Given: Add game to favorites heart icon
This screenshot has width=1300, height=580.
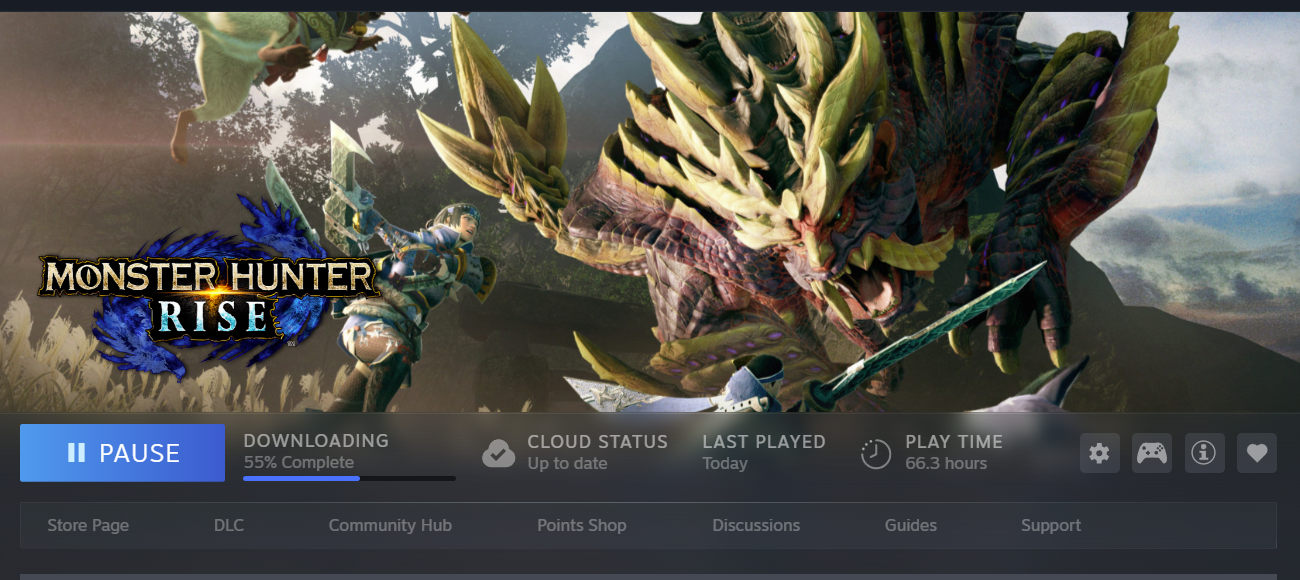Looking at the screenshot, I should coord(1257,453).
